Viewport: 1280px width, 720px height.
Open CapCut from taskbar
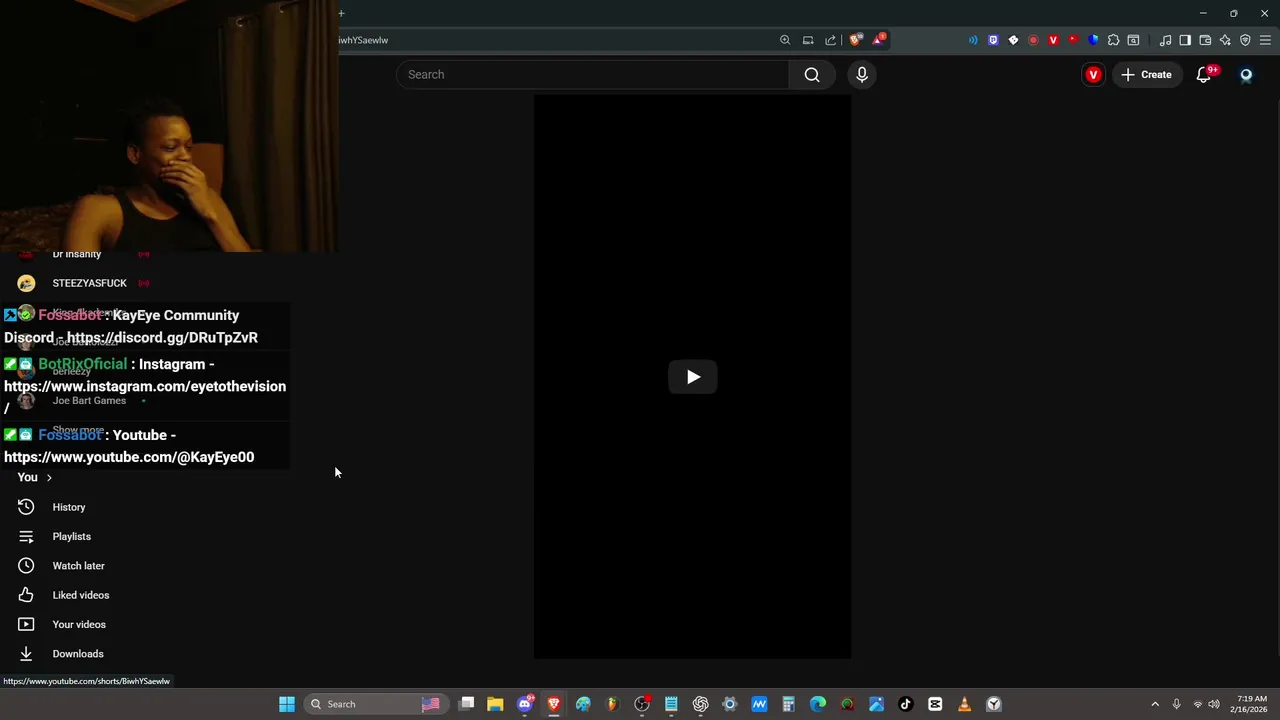(935, 704)
